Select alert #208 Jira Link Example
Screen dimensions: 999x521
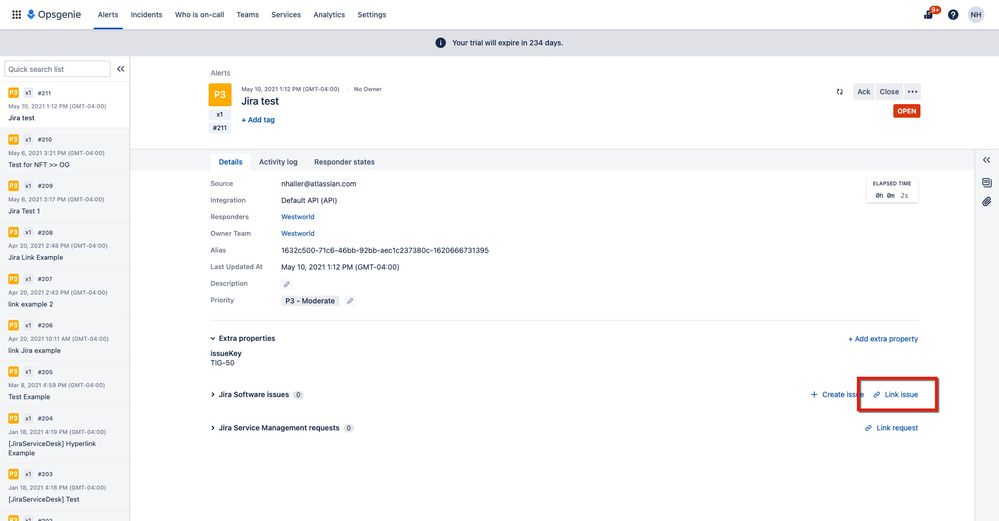(64, 245)
